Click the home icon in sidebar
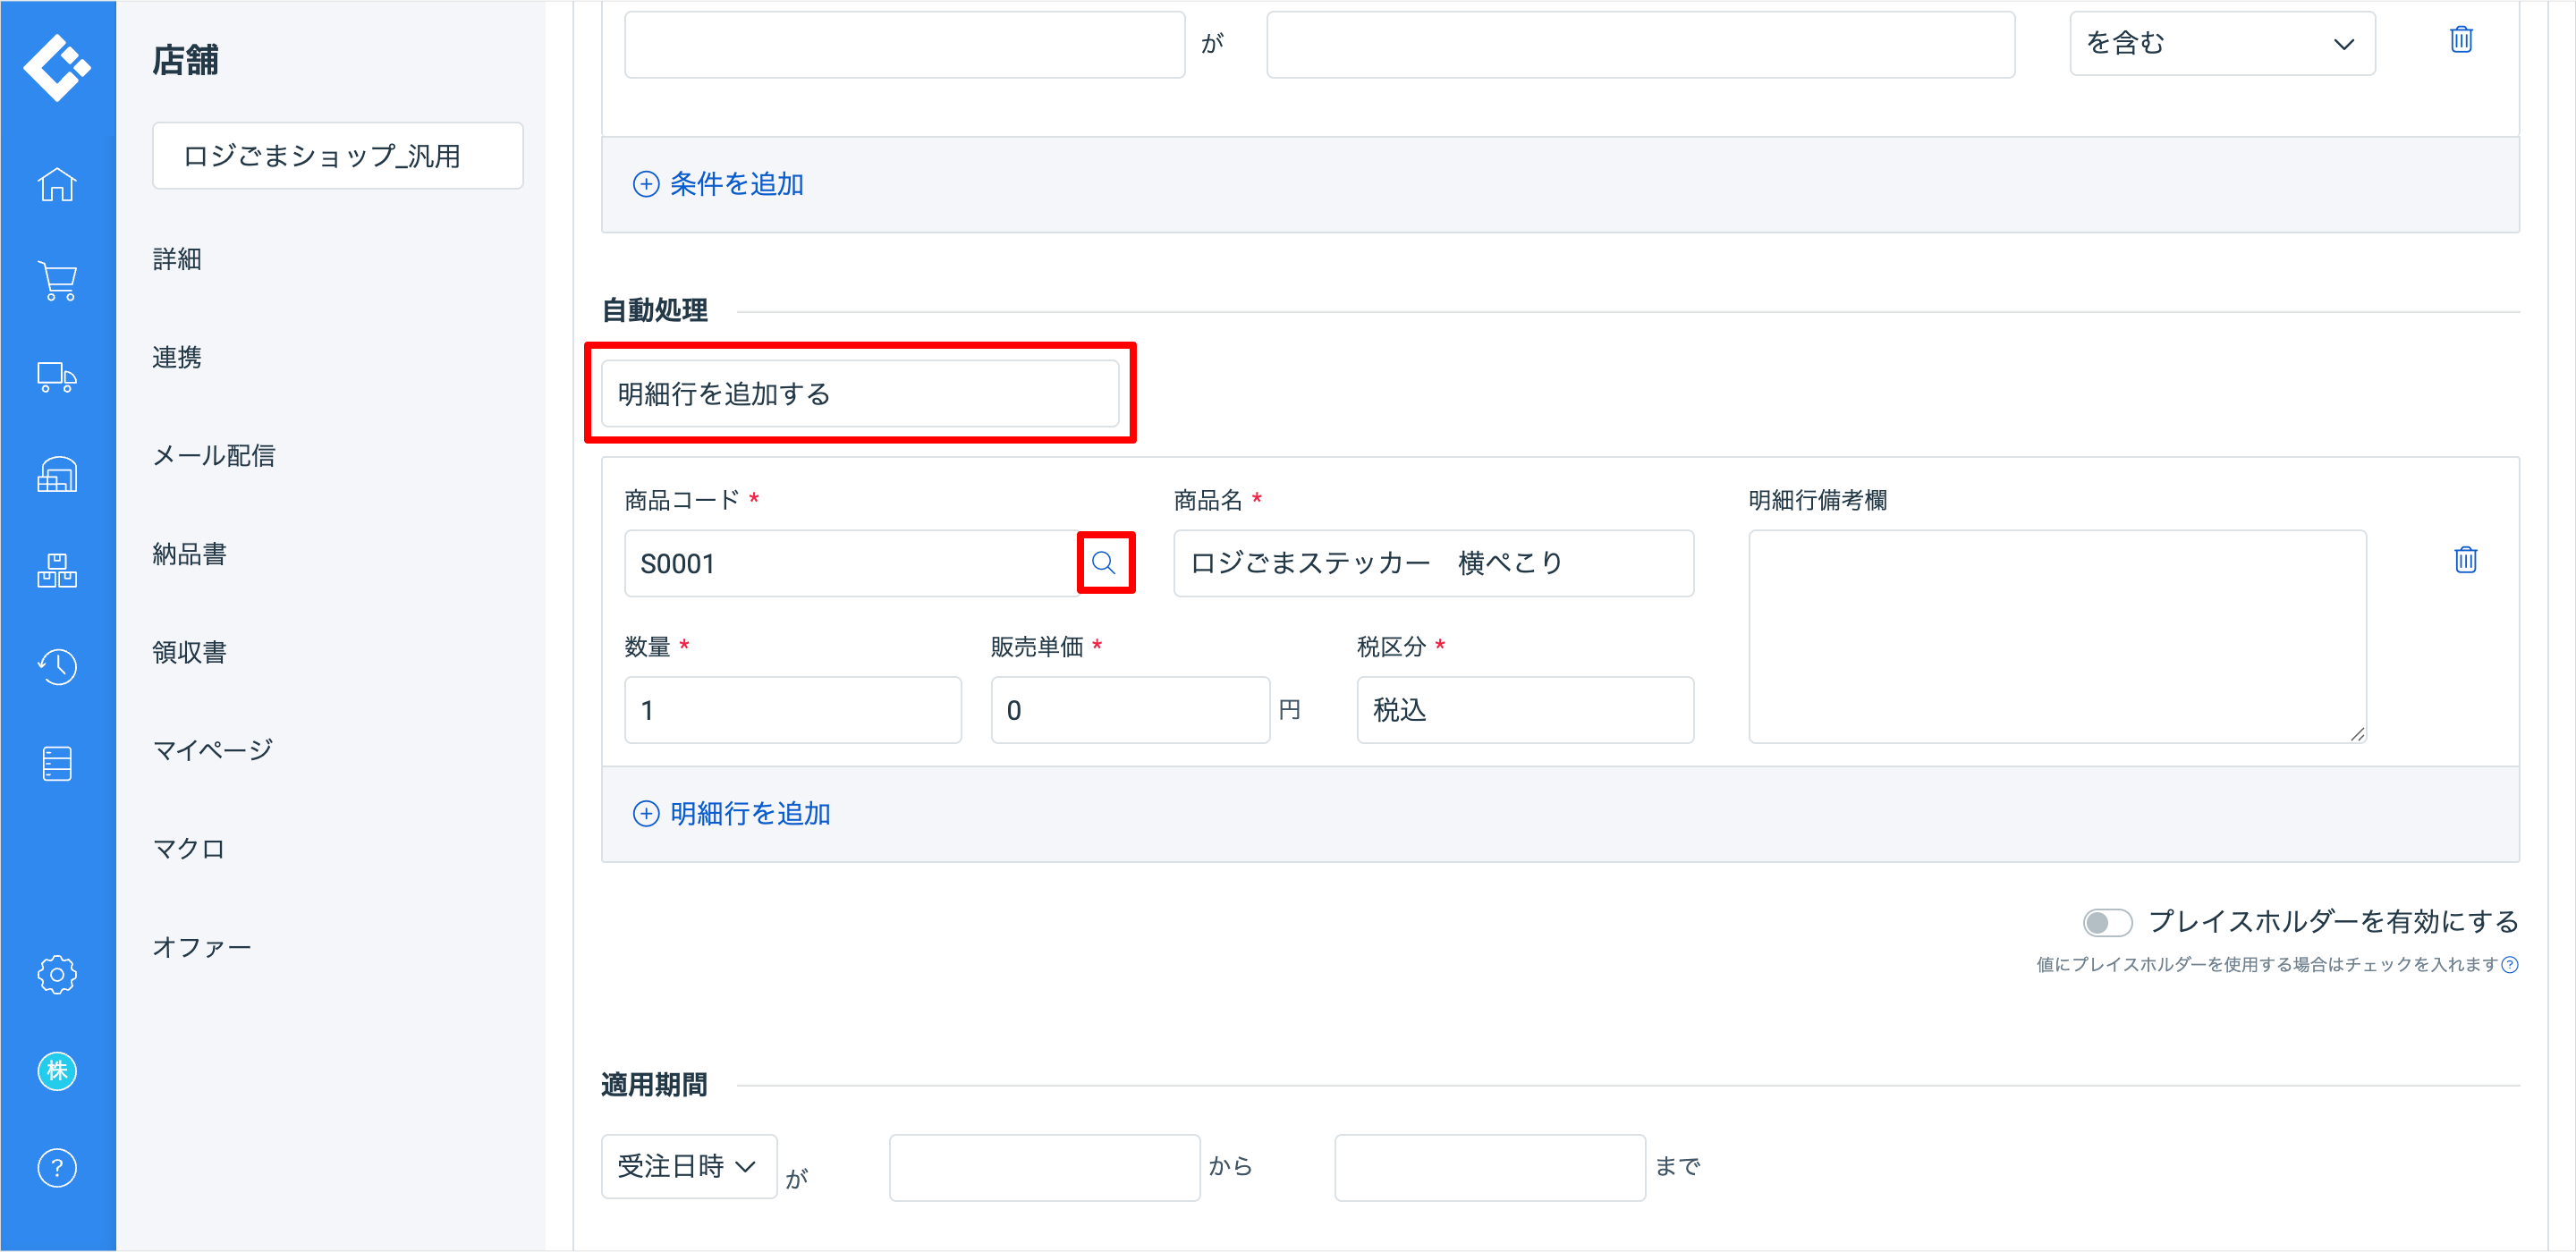 [x=57, y=185]
